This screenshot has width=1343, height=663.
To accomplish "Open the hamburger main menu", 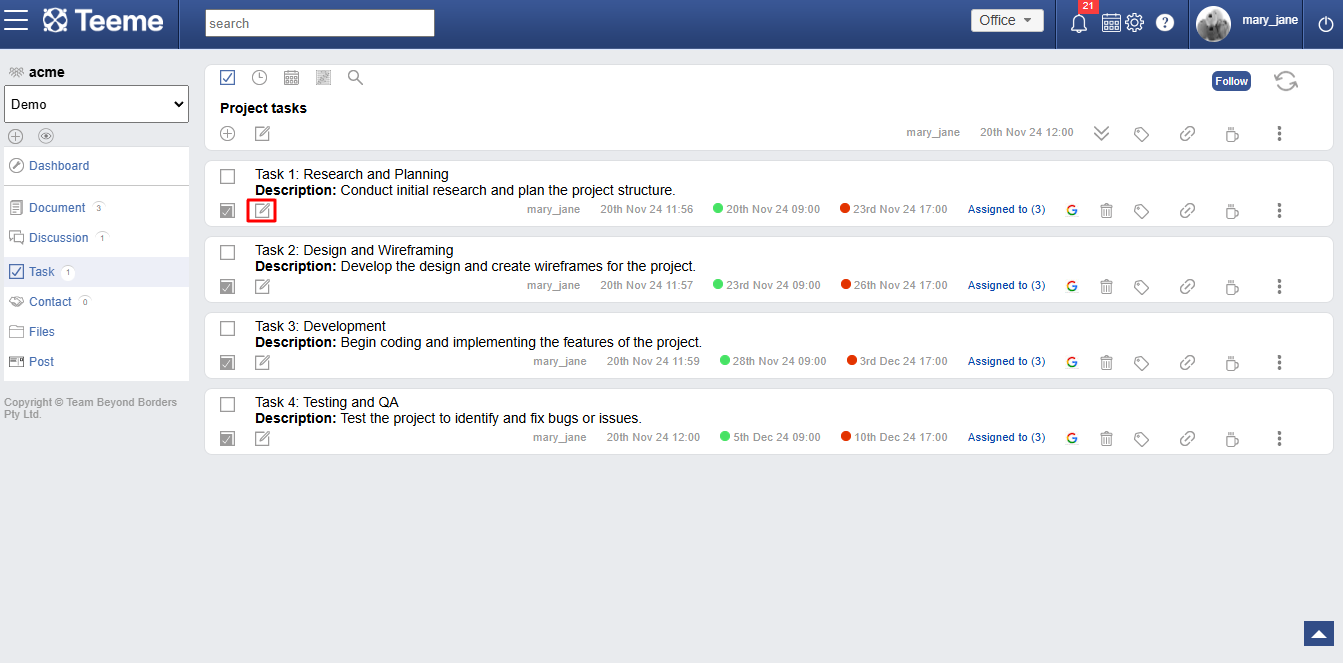I will tap(16, 20).
